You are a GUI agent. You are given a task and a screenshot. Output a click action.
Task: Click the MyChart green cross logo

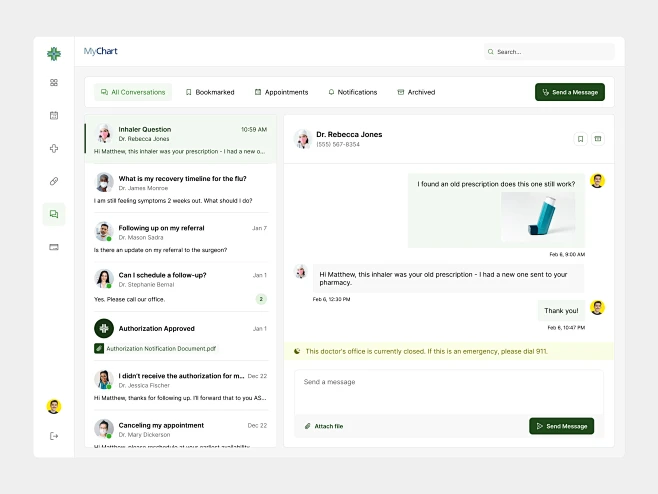pos(54,53)
